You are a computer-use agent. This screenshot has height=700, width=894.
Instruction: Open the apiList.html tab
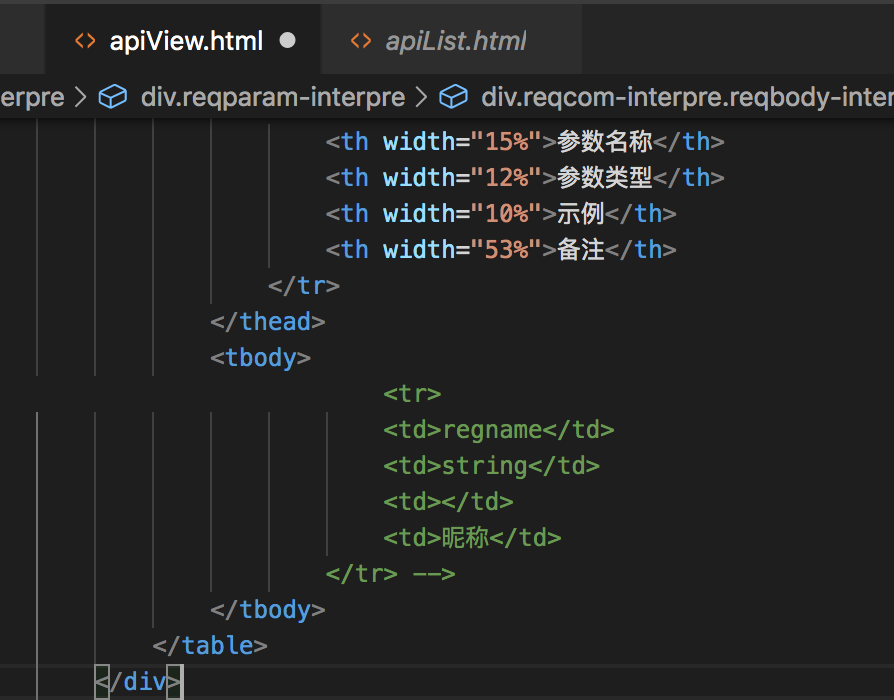[x=452, y=40]
